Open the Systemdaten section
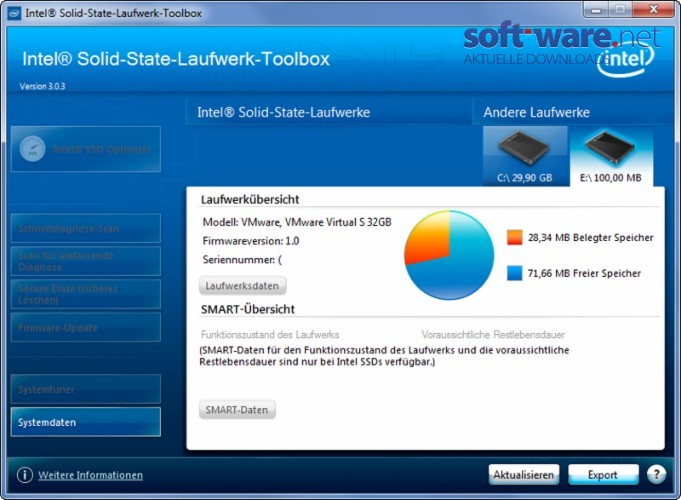This screenshot has width=681, height=500. (x=86, y=422)
